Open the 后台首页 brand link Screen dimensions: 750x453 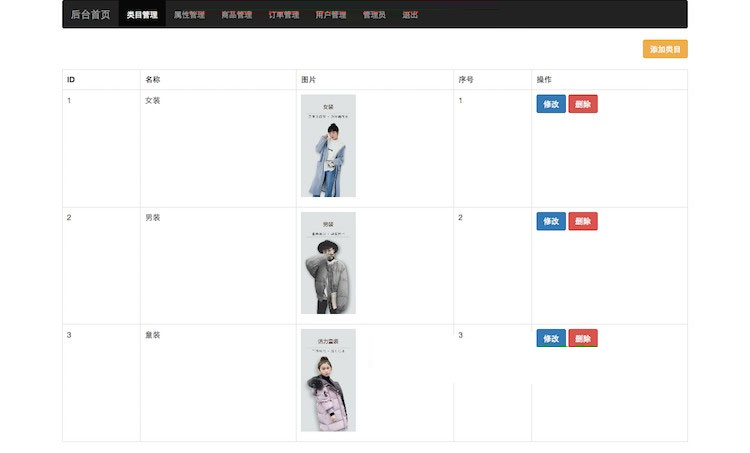[90, 14]
